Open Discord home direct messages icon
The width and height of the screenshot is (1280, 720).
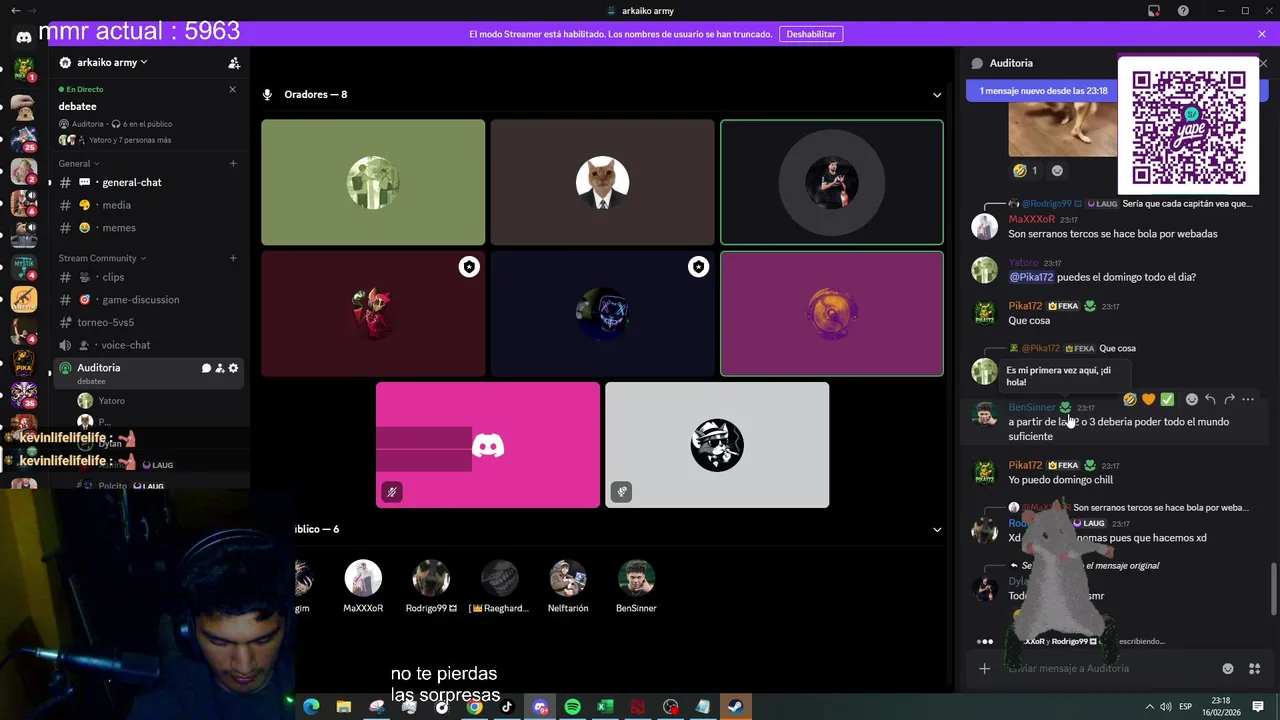pyautogui.click(x=24, y=37)
